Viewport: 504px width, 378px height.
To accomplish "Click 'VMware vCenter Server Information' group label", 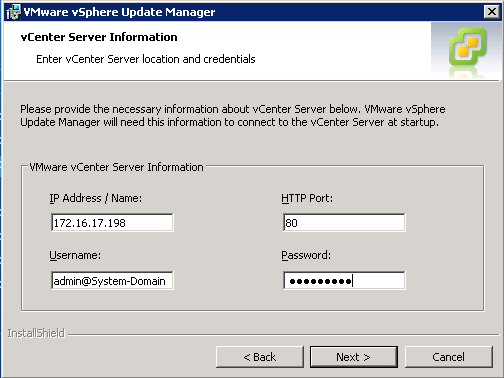I will [116, 167].
